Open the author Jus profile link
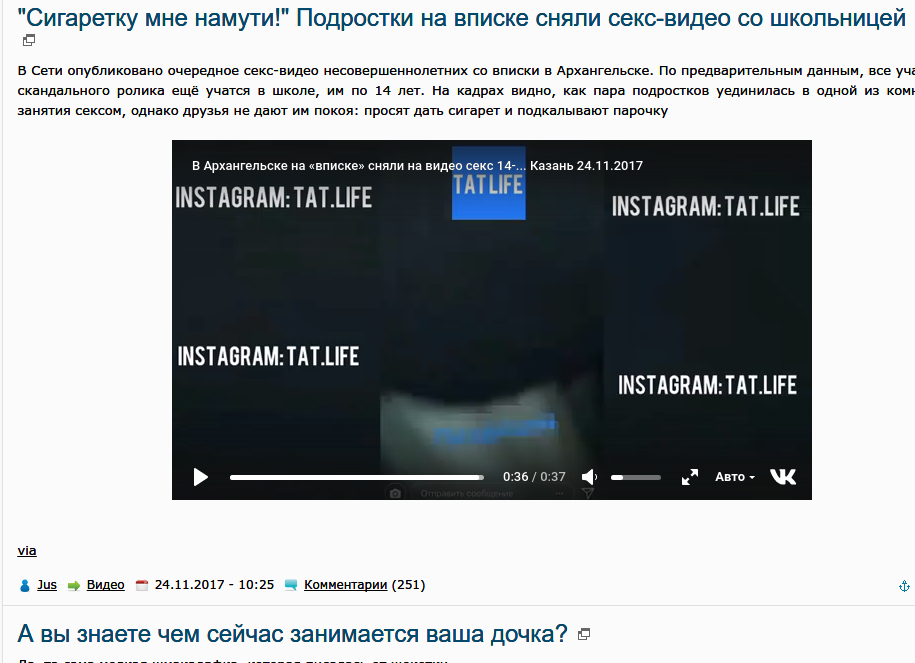The height and width of the screenshot is (663, 915). tap(47, 585)
